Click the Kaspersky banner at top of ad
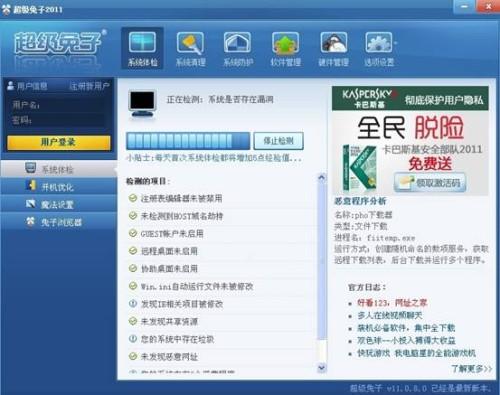Viewport: 500px width, 395px height. pos(410,98)
